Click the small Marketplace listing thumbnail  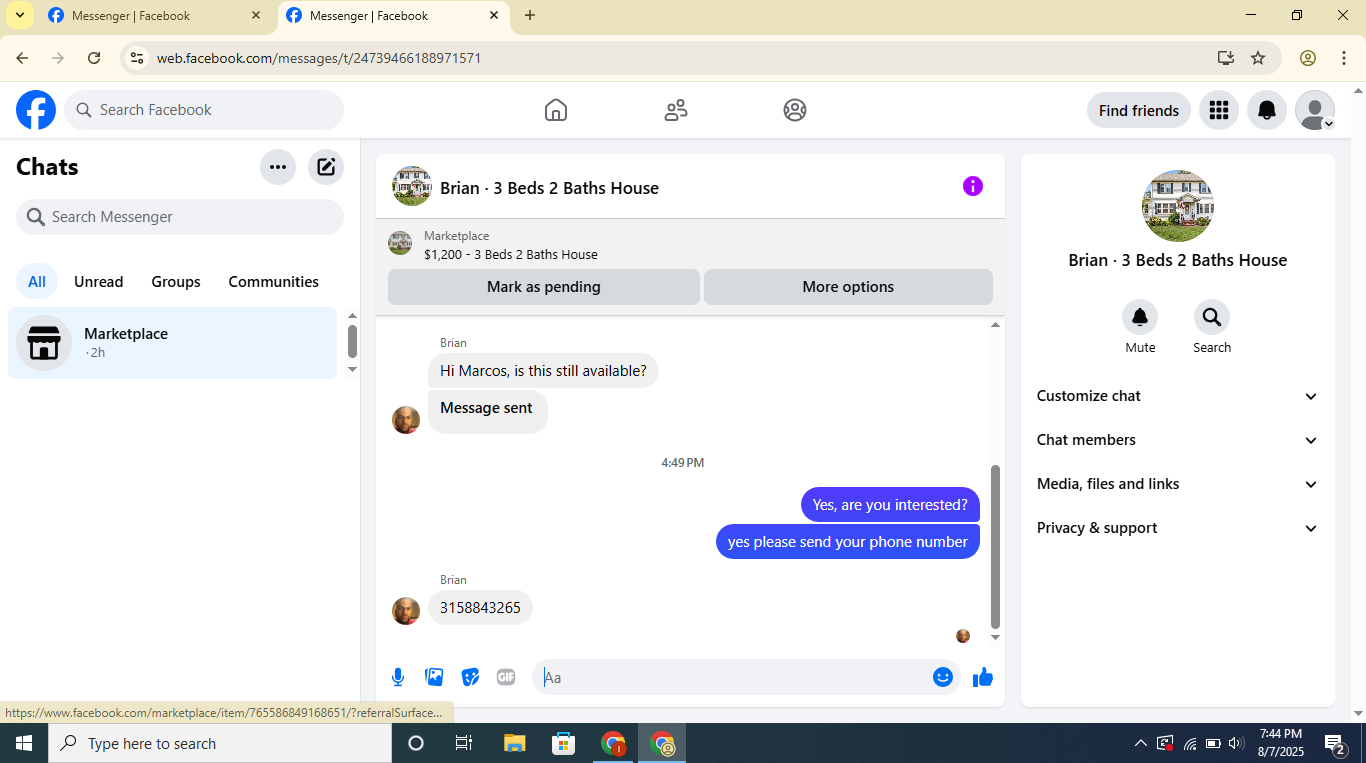click(400, 243)
